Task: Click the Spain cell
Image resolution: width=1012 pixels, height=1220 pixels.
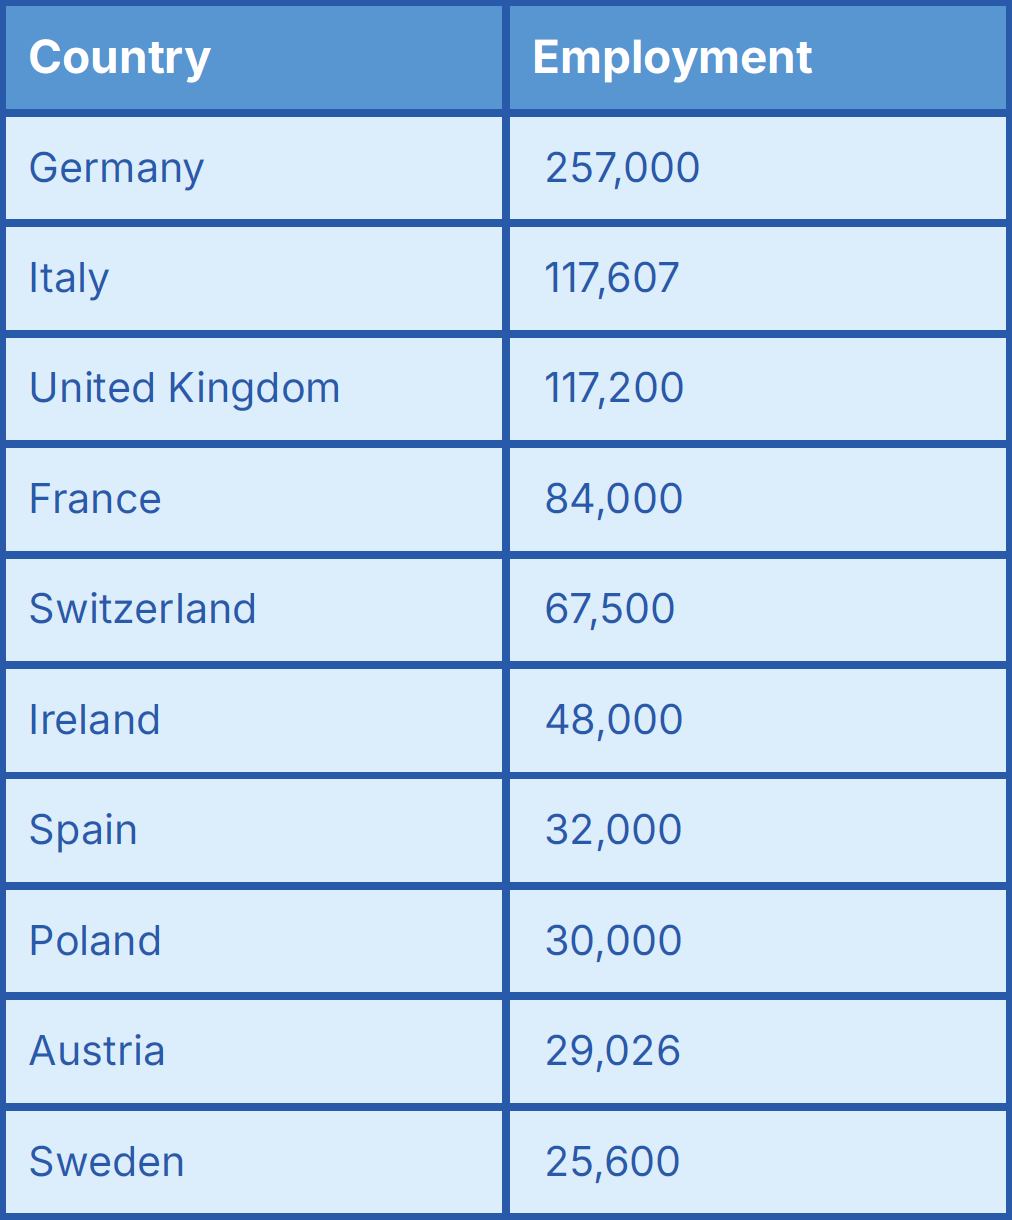Action: [83, 830]
